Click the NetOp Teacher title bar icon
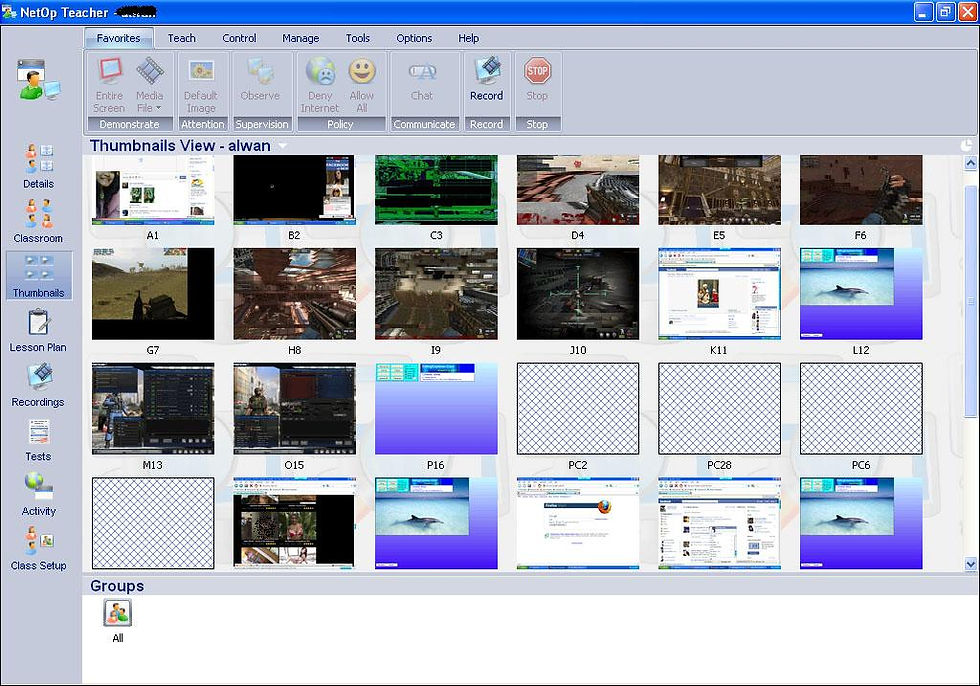Viewport: 980px width, 686px height. (9, 12)
